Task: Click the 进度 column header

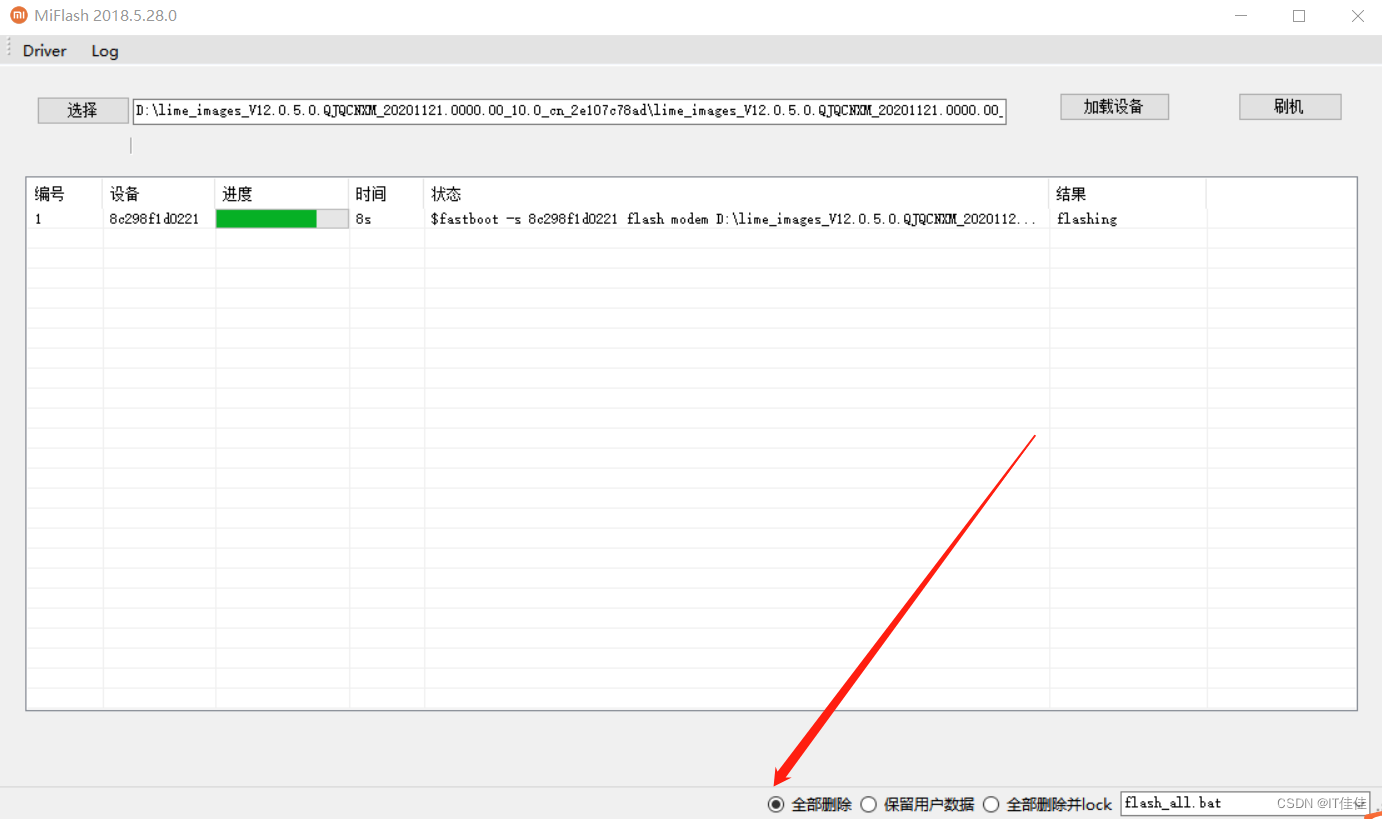Action: pyautogui.click(x=282, y=194)
